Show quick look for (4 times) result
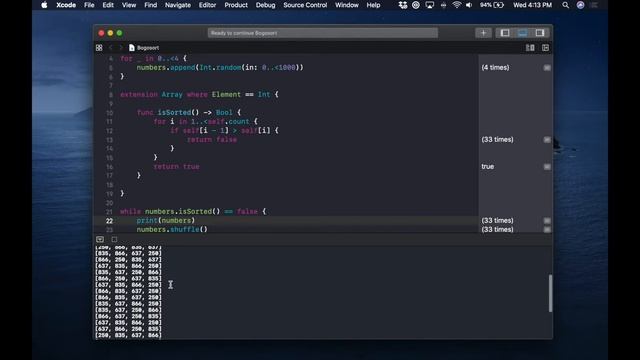This screenshot has width=640, height=360. (x=547, y=67)
